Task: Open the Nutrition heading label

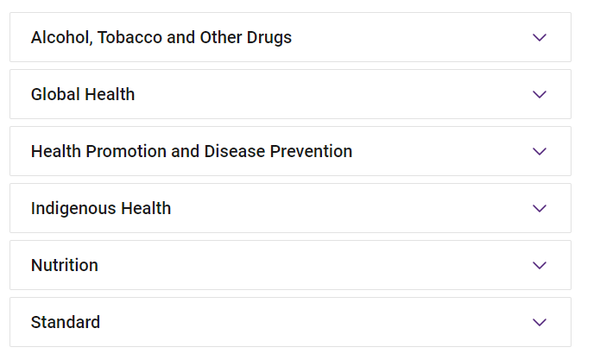Action: click(x=64, y=266)
